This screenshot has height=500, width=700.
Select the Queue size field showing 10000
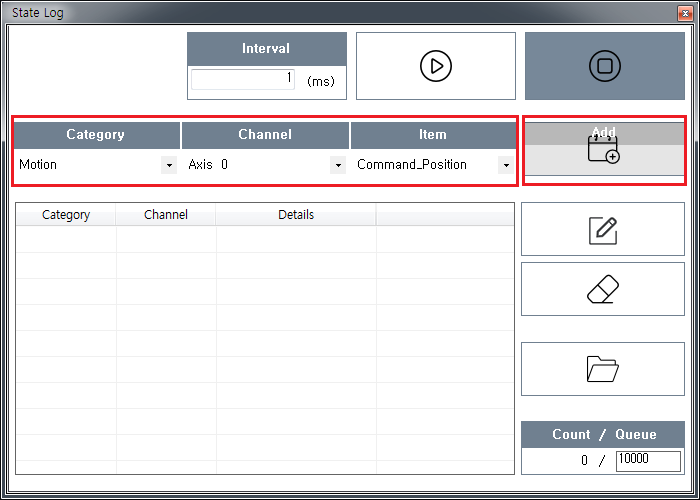tap(647, 460)
